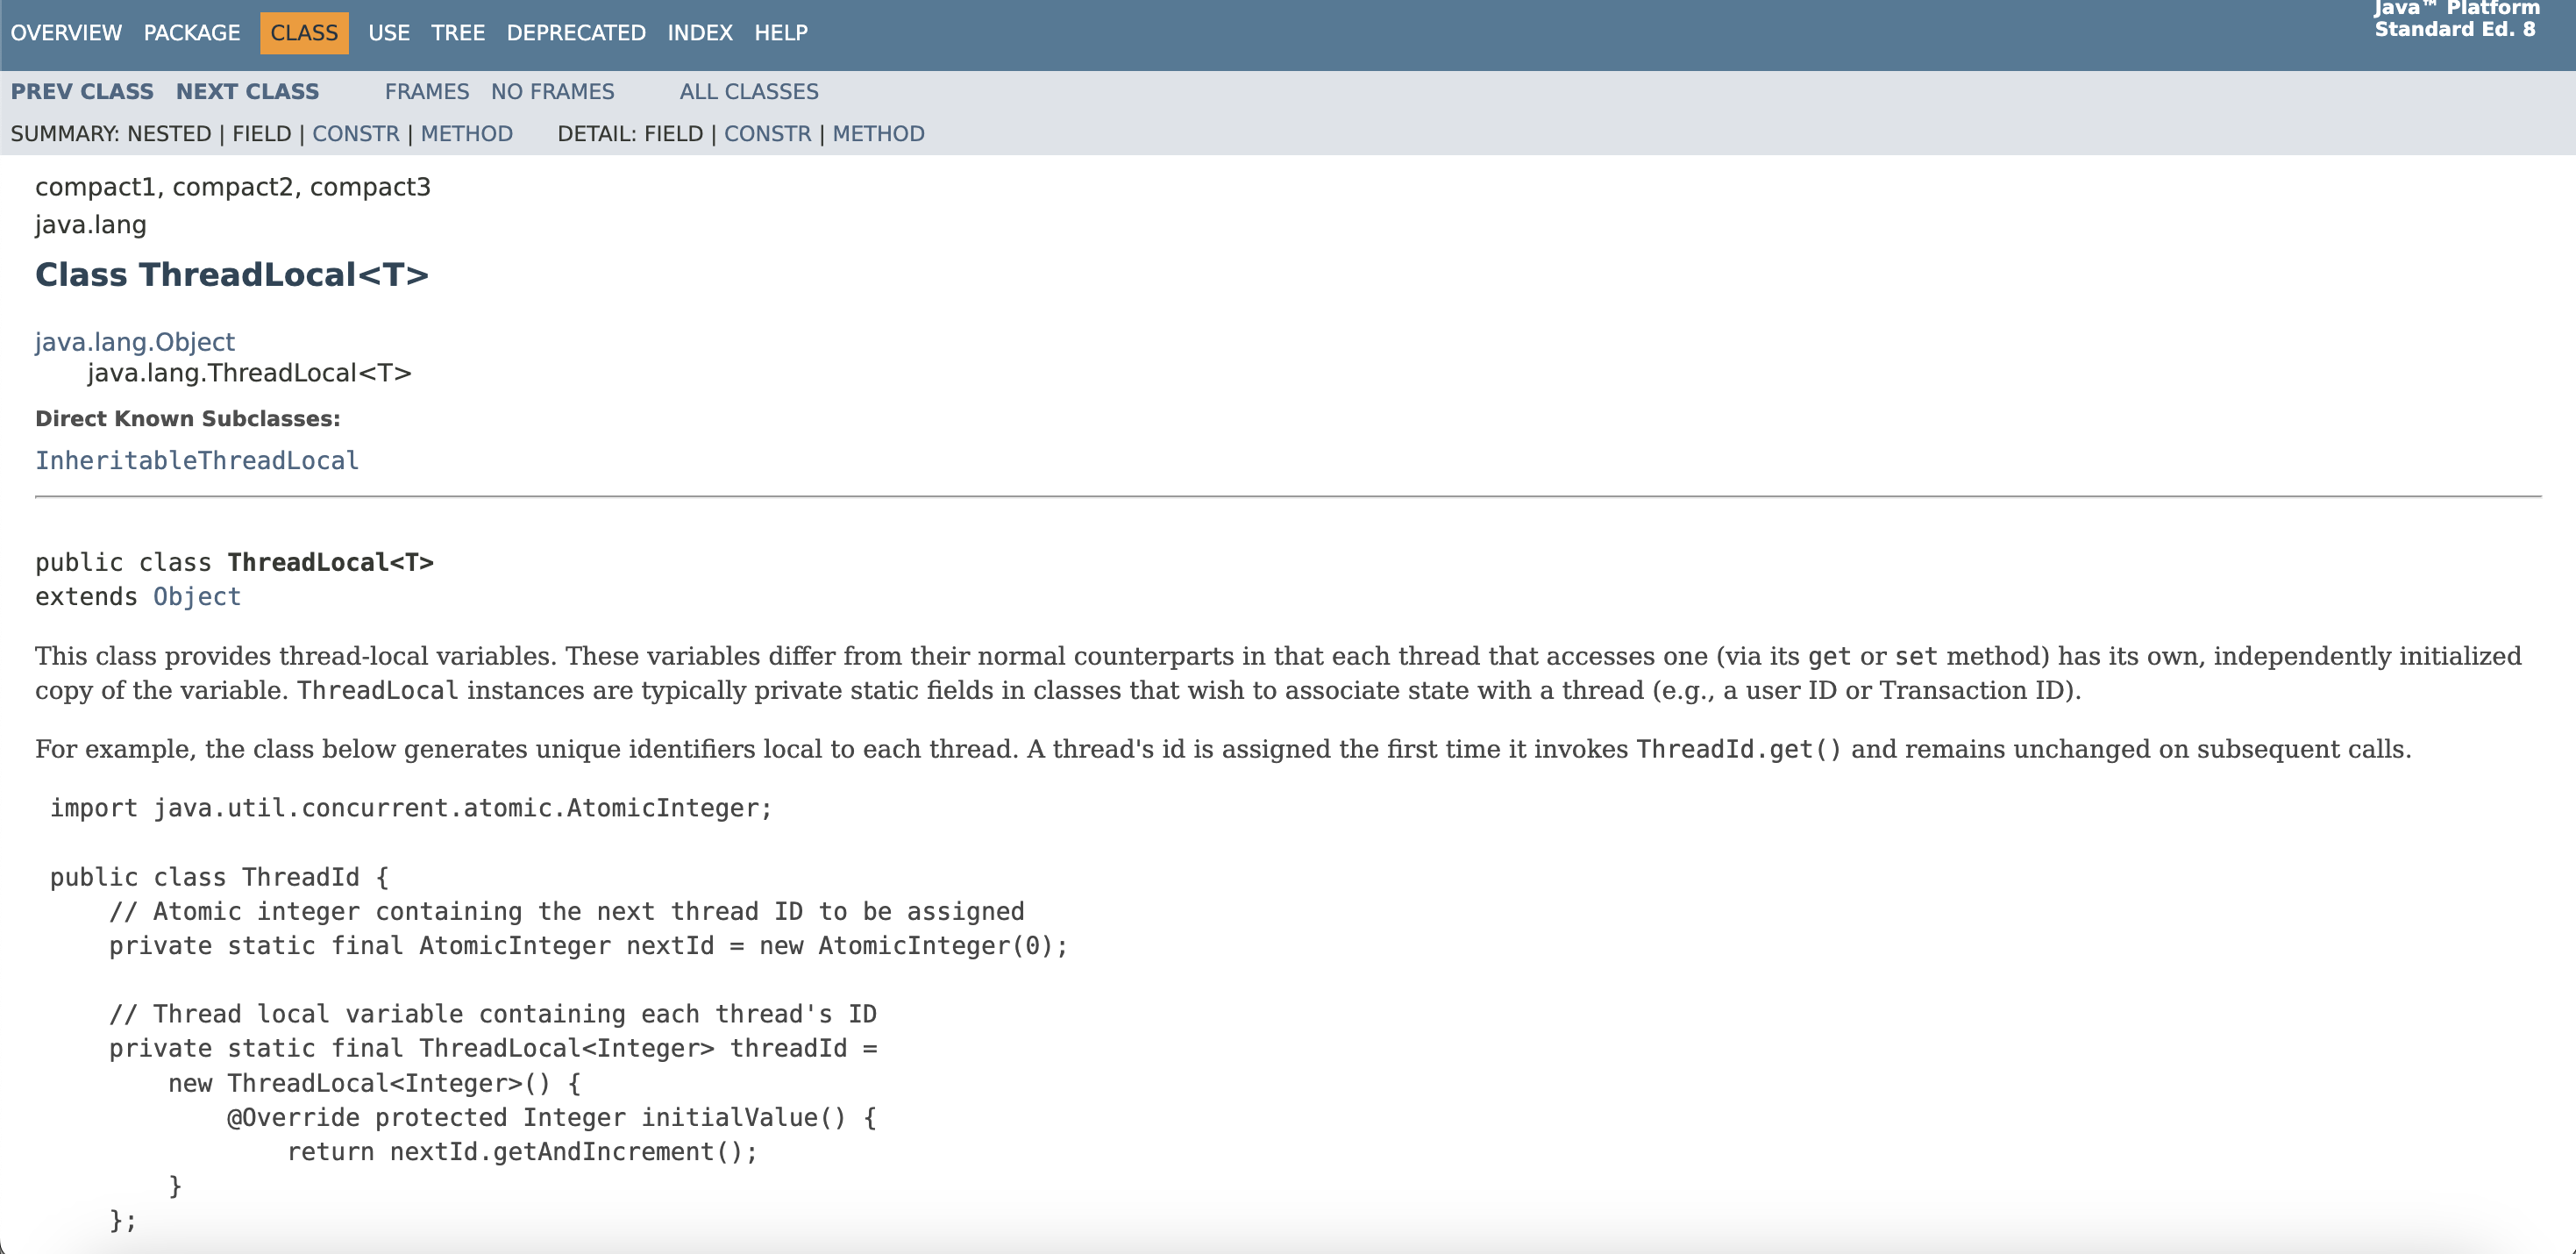Open the DEPRECATED list page
Viewport: 2576px width, 1254px height.
575,33
